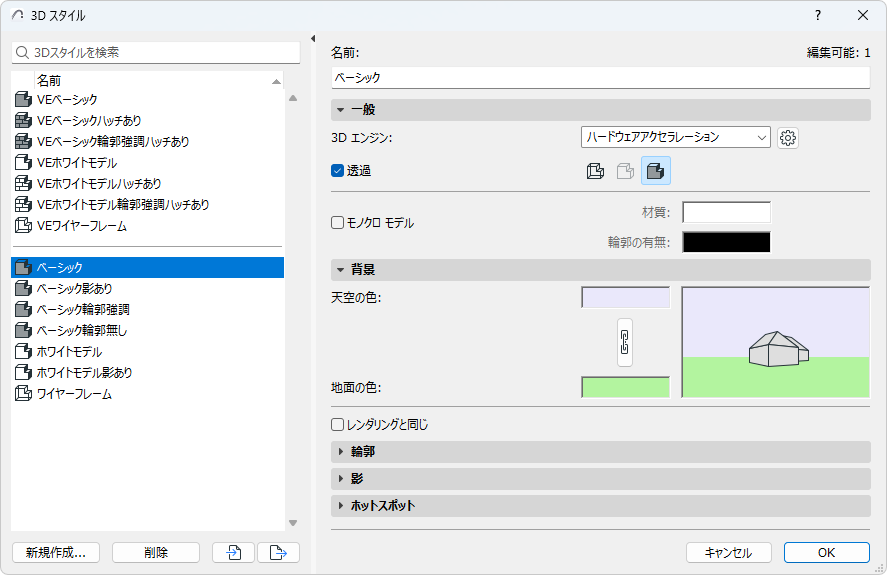Focus the 3Dスタイルを検索 search field
The image size is (887, 575).
tap(156, 53)
